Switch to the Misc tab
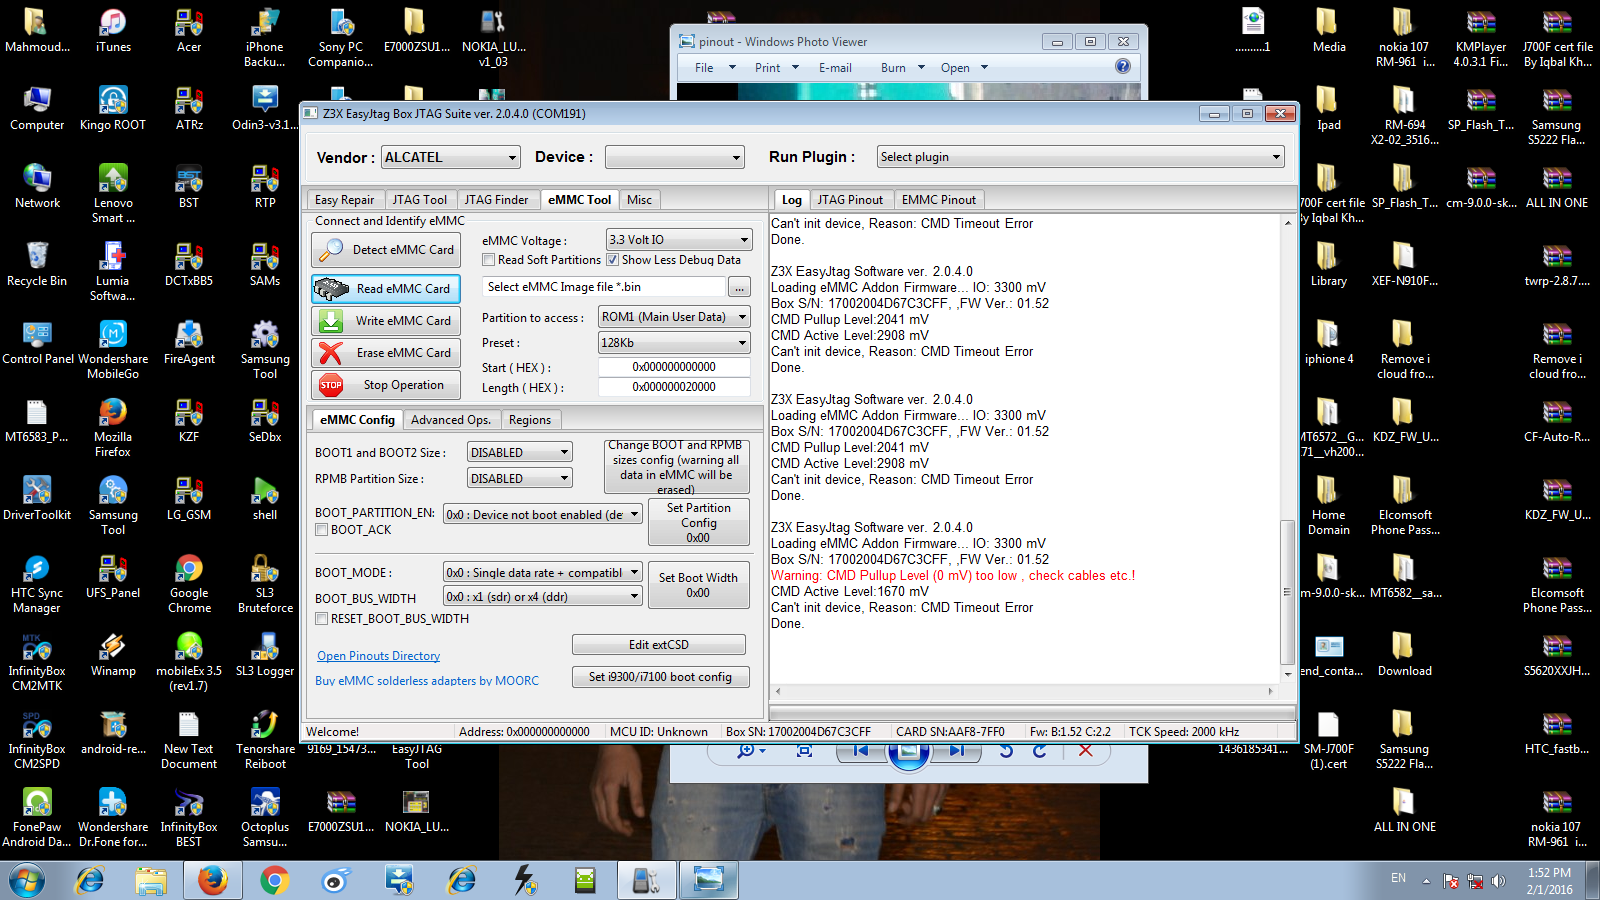 640,200
